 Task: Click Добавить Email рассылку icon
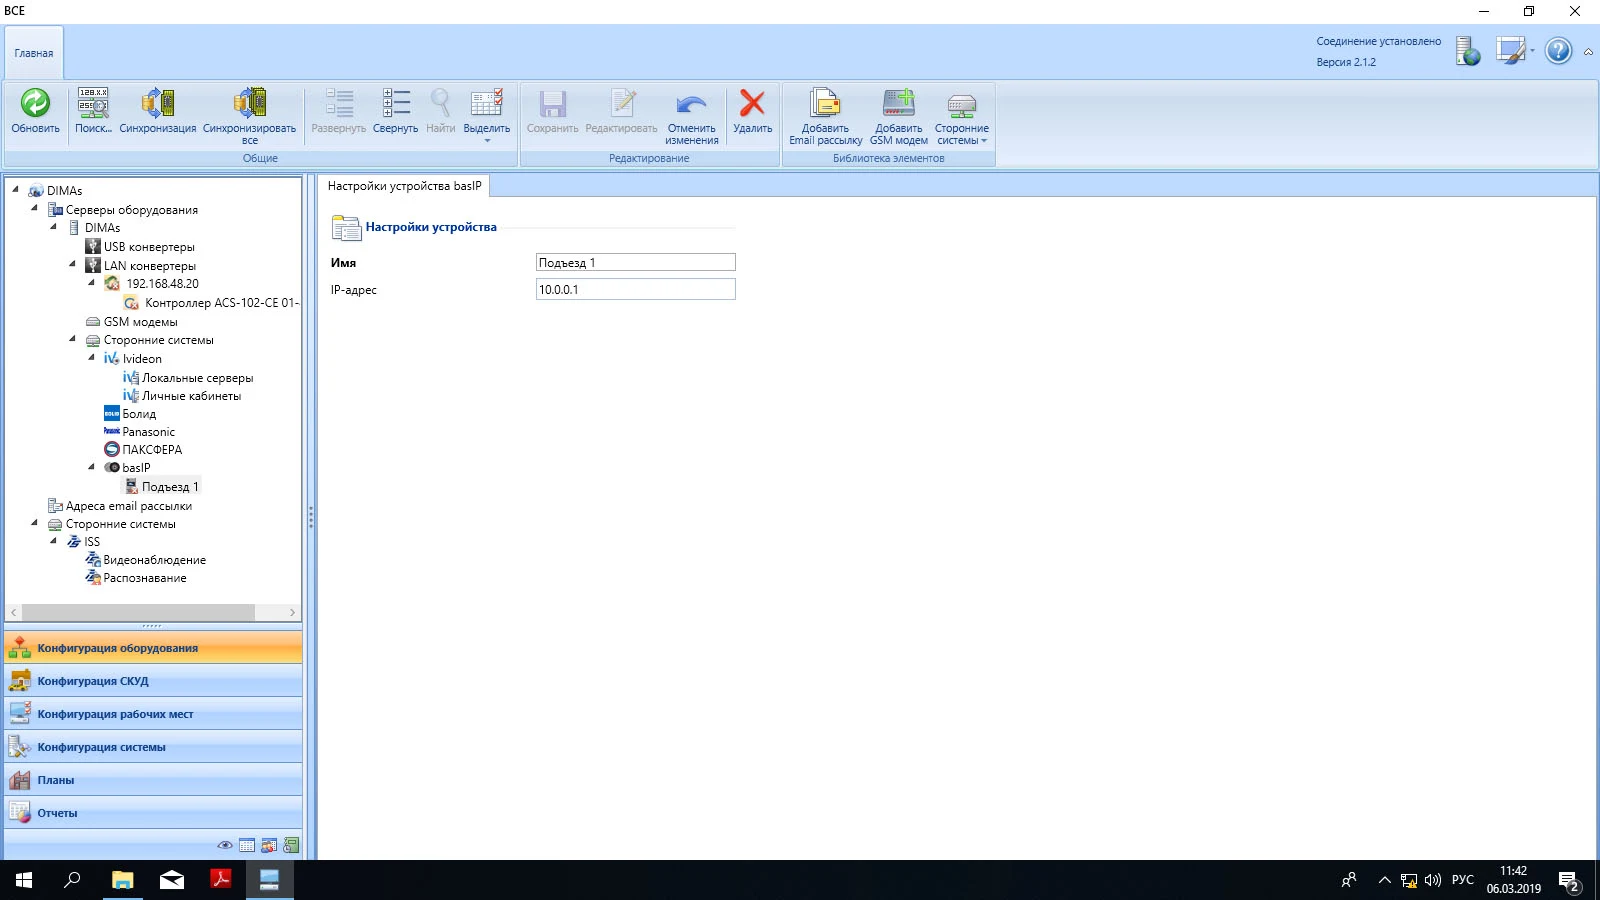(x=825, y=104)
